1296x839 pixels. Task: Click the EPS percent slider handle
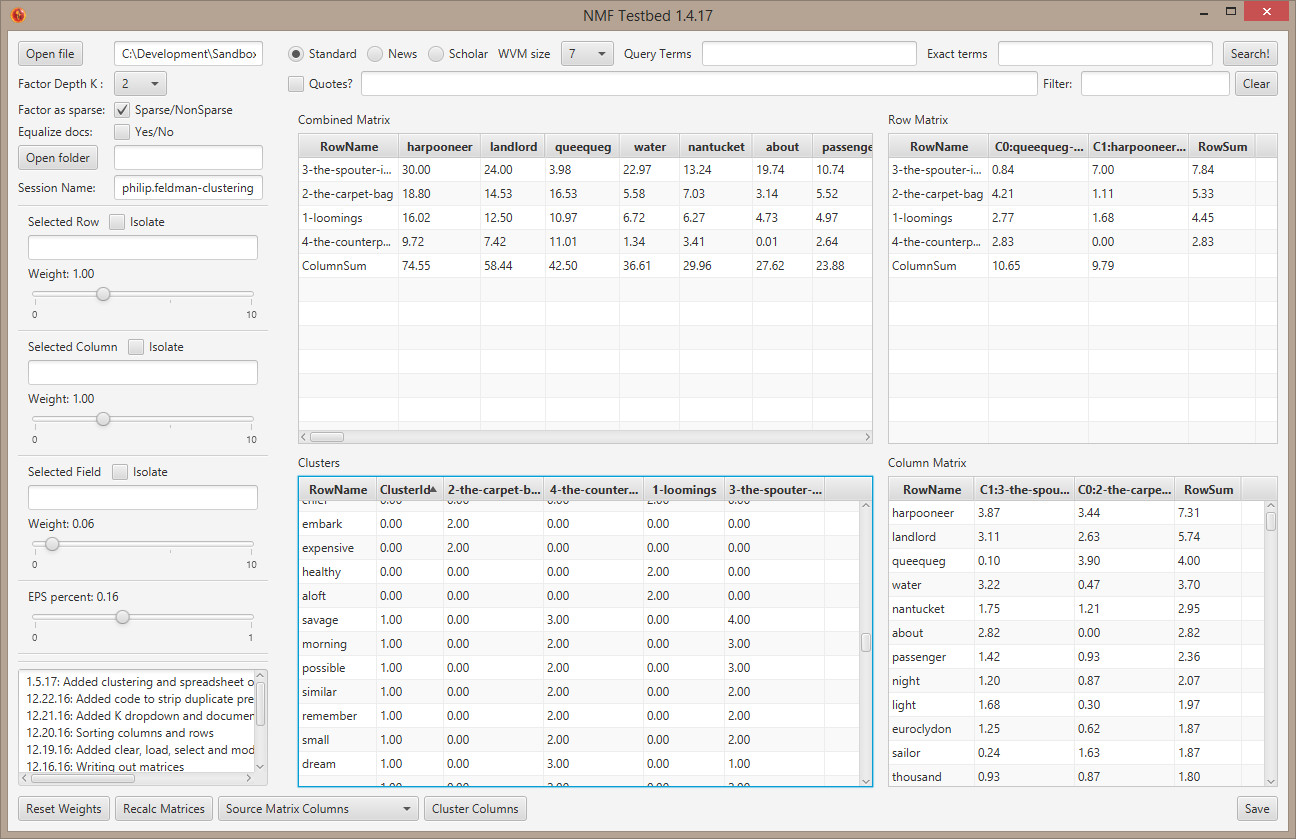(122, 617)
